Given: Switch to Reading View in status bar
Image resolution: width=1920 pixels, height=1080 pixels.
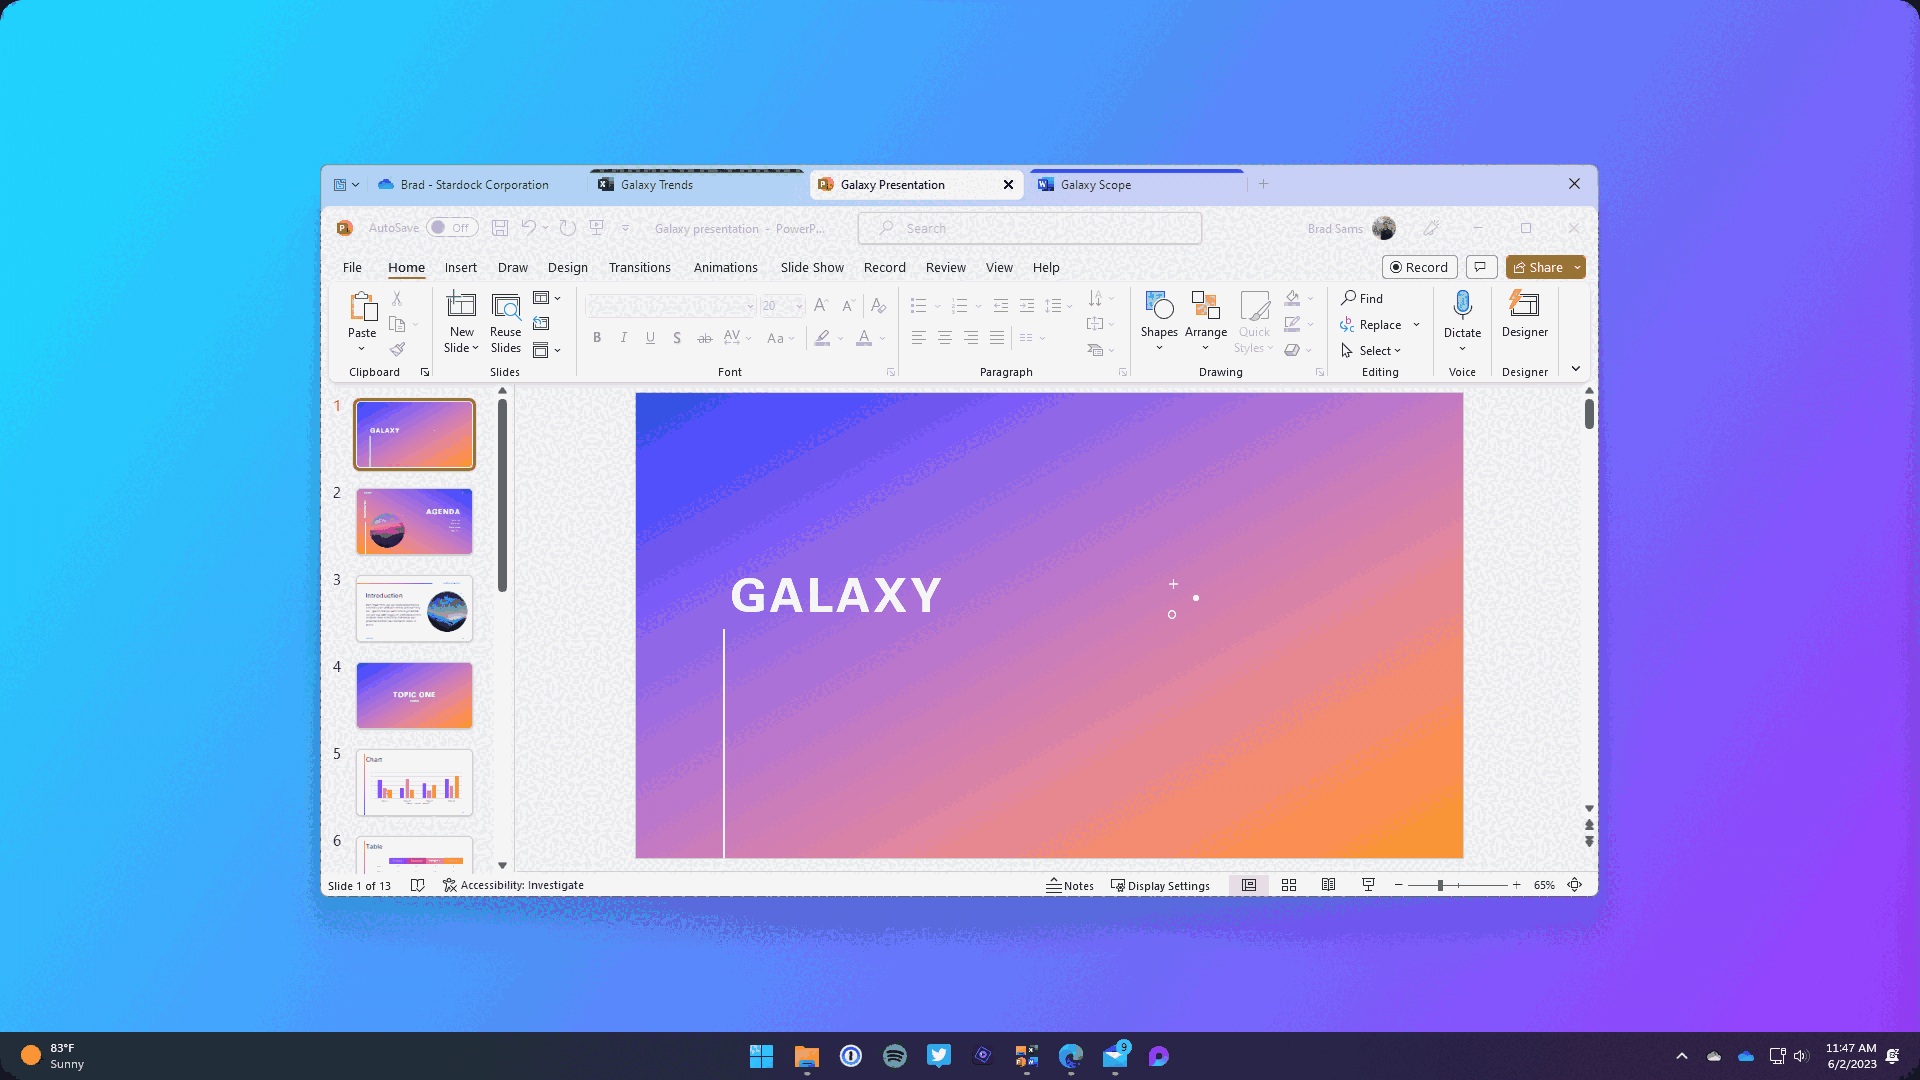Looking at the screenshot, I should click(1328, 885).
